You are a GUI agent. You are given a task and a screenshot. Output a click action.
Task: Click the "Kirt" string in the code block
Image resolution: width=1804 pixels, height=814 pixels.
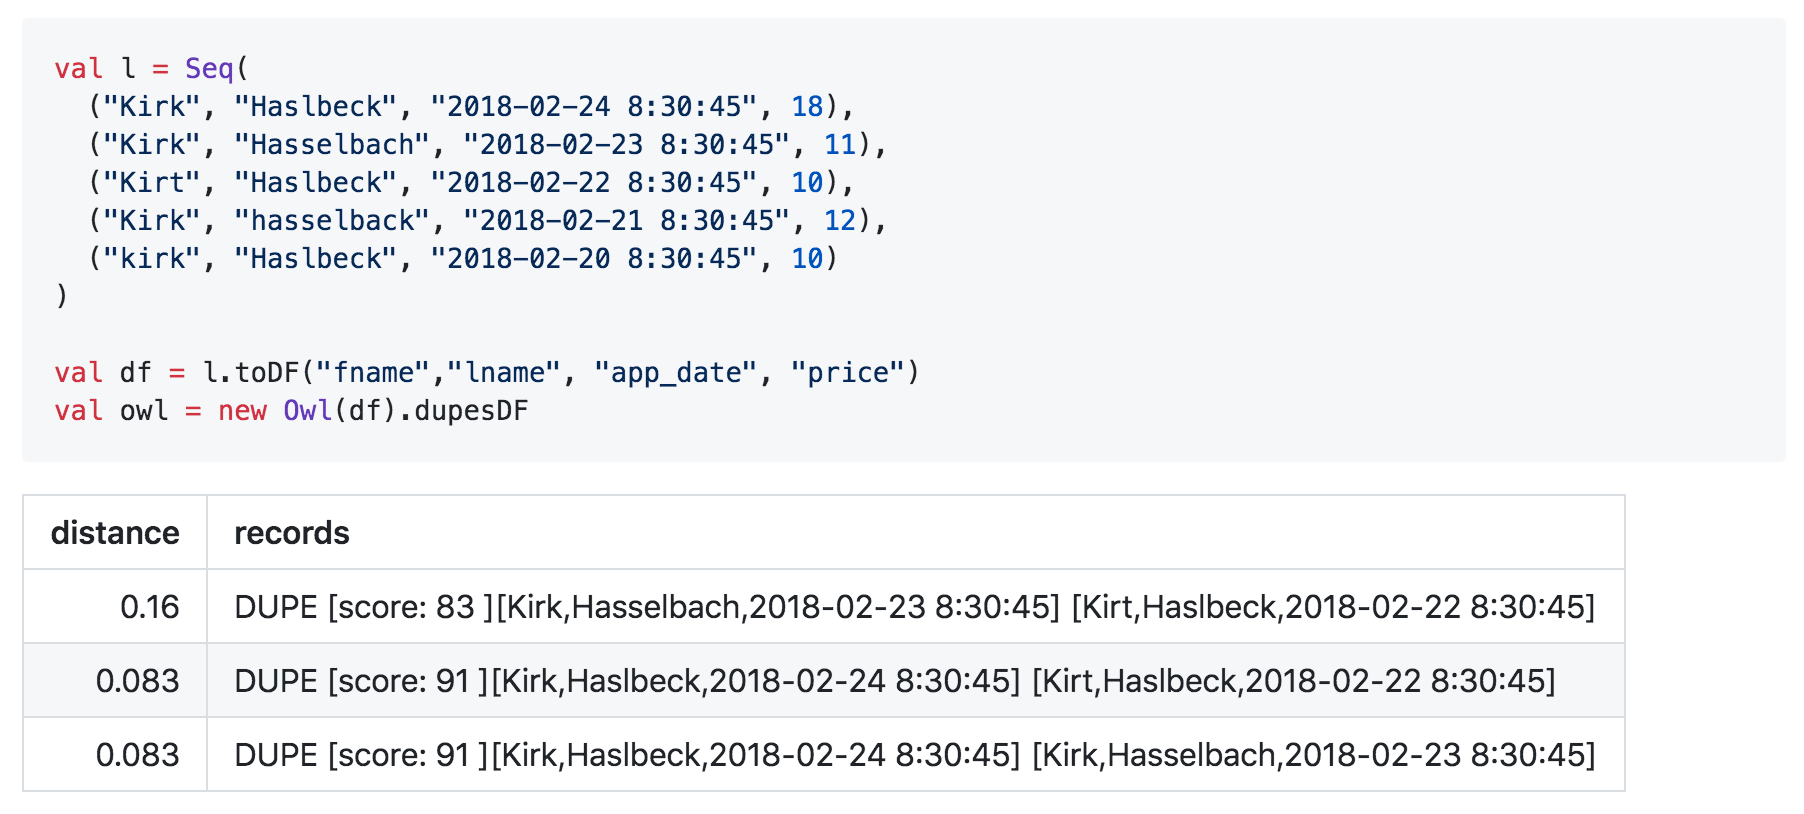click(x=152, y=182)
